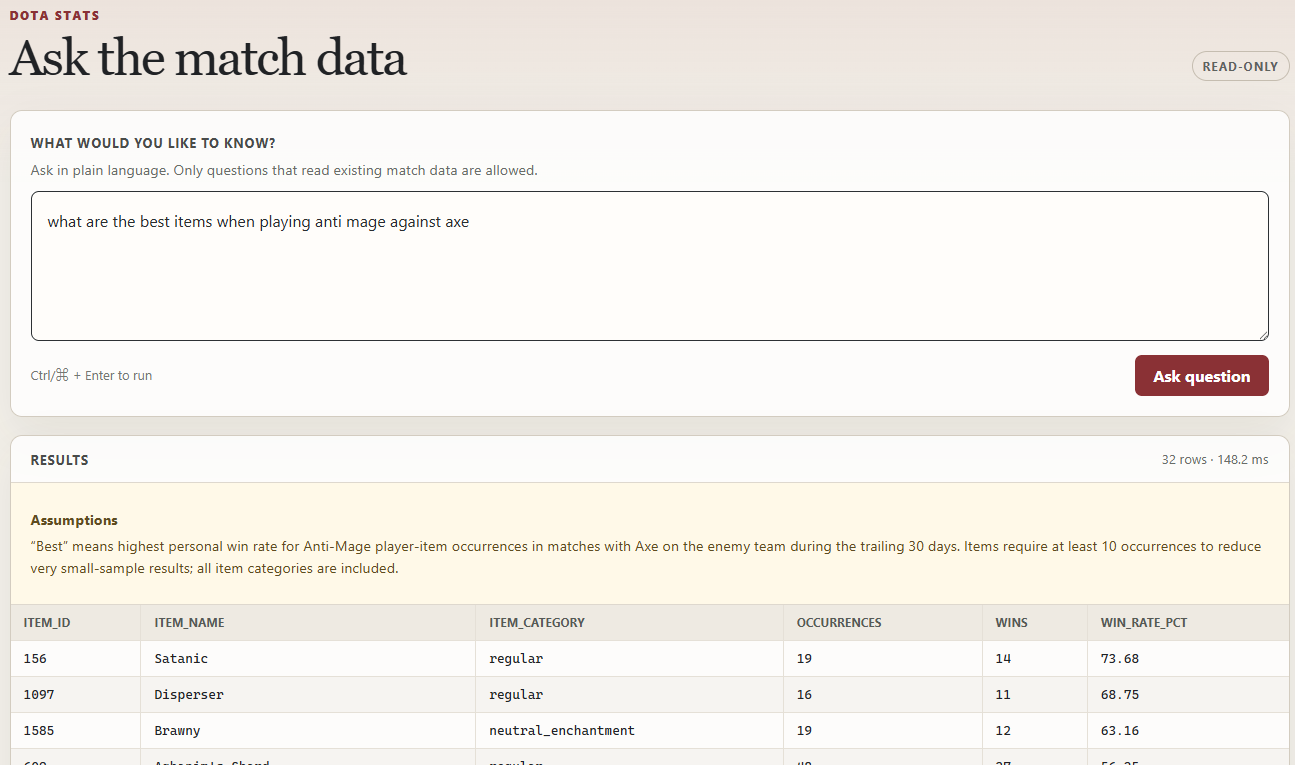Click the '32 rows · 148.2 ms' status text
This screenshot has height=765, width=1295.
coord(1215,460)
